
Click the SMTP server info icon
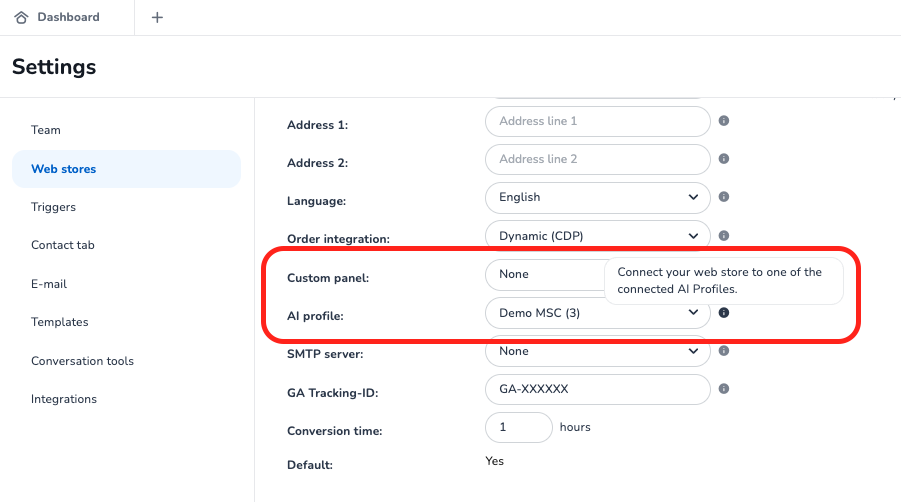coord(724,351)
